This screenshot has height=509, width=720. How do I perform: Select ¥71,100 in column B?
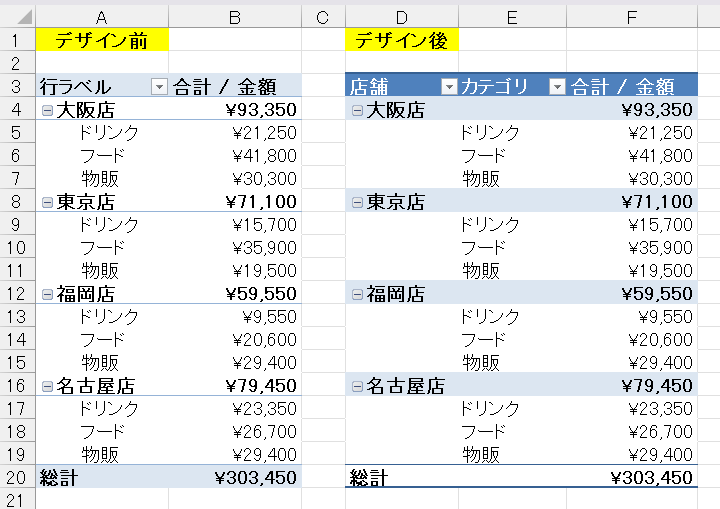tap(261, 202)
